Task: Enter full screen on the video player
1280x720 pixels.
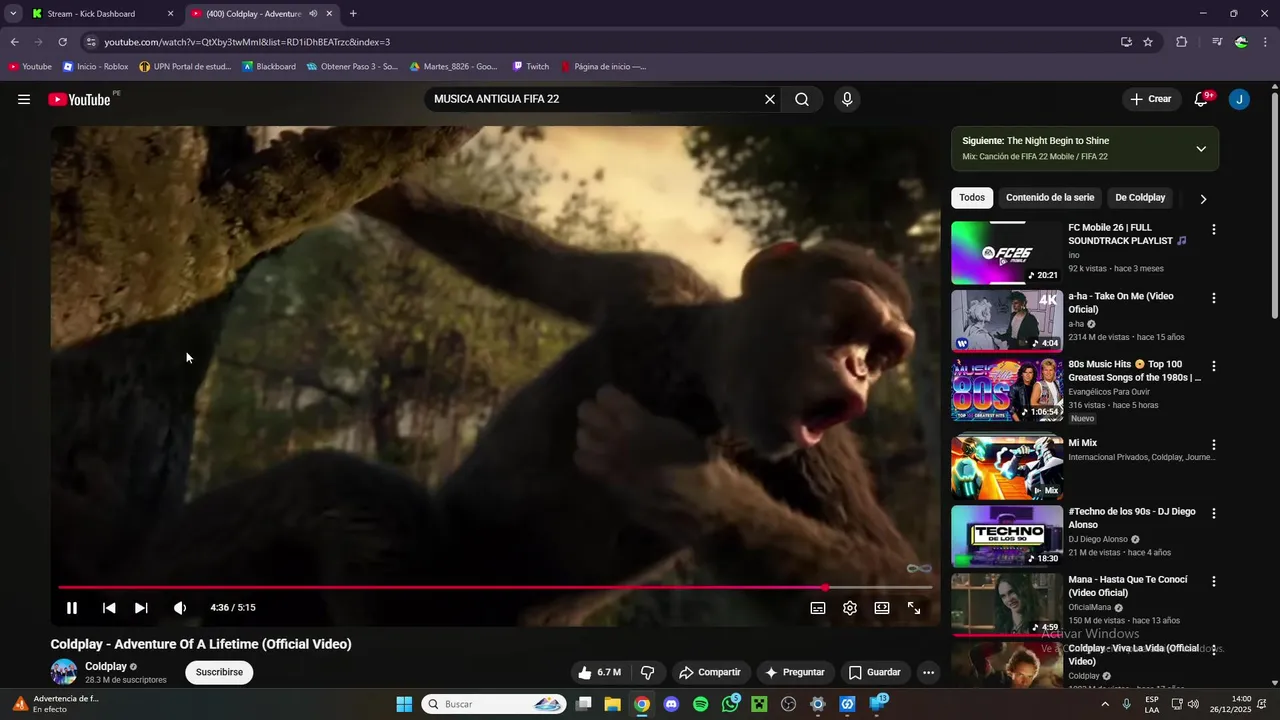Action: click(914, 608)
